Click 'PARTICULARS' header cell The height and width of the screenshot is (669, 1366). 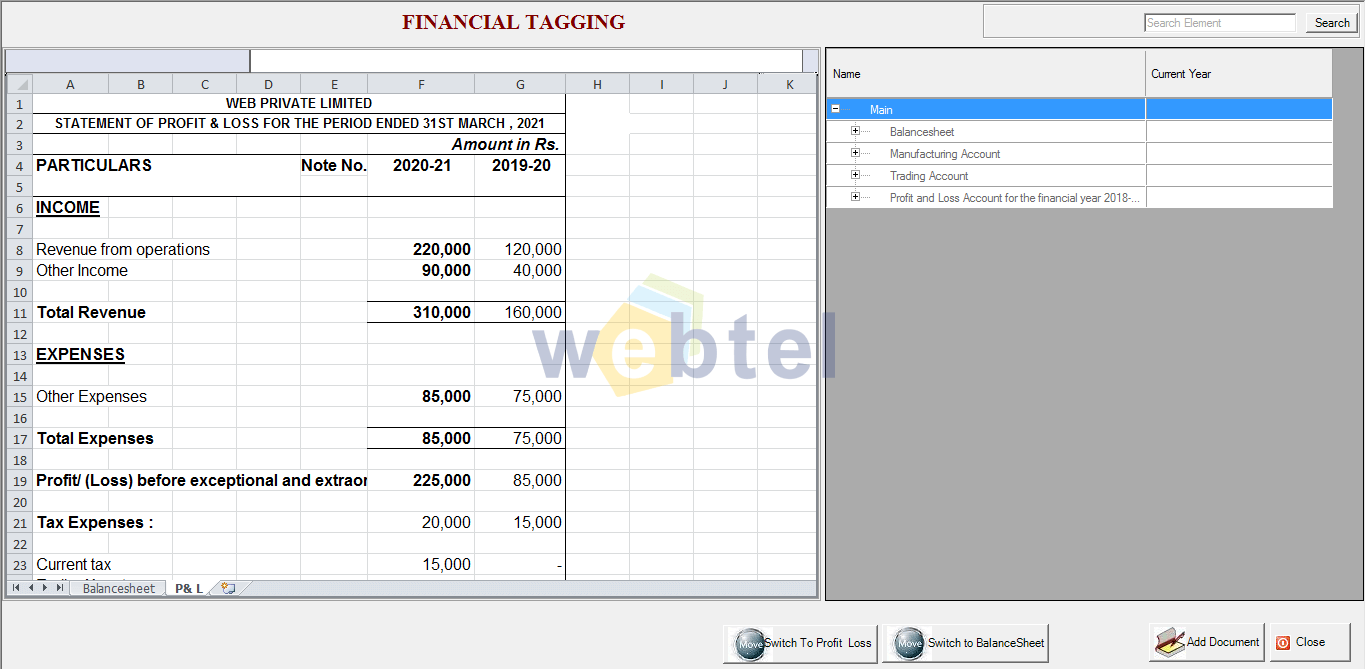(94, 165)
